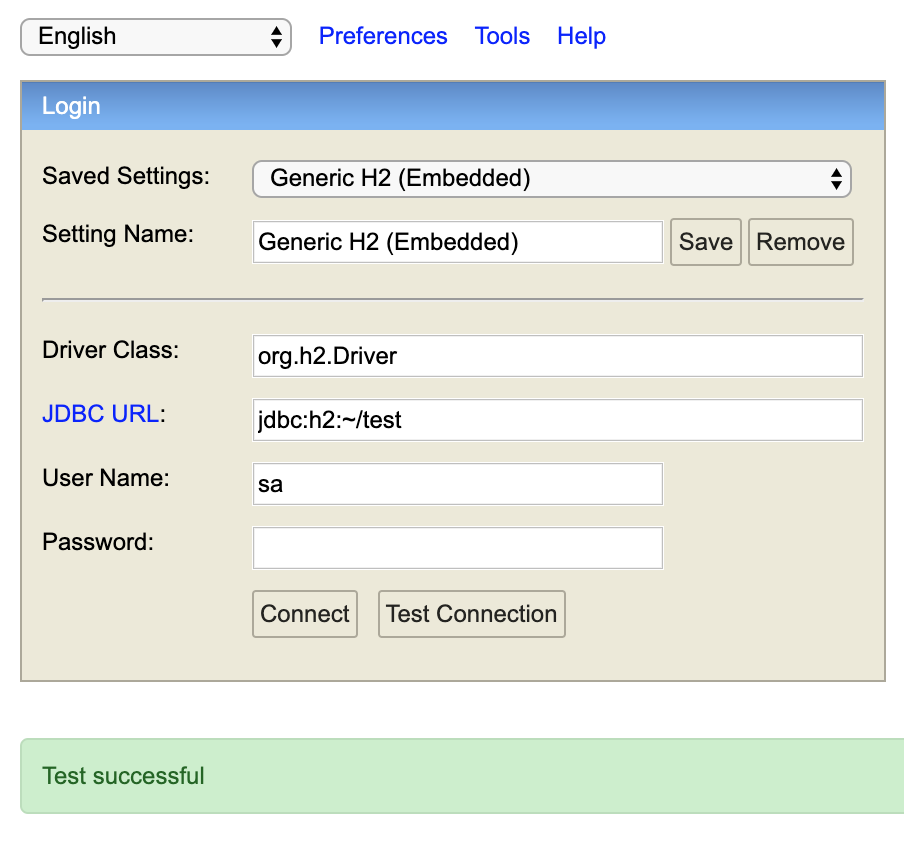904x846 pixels.
Task: Click the Setting Name input field
Action: point(458,242)
